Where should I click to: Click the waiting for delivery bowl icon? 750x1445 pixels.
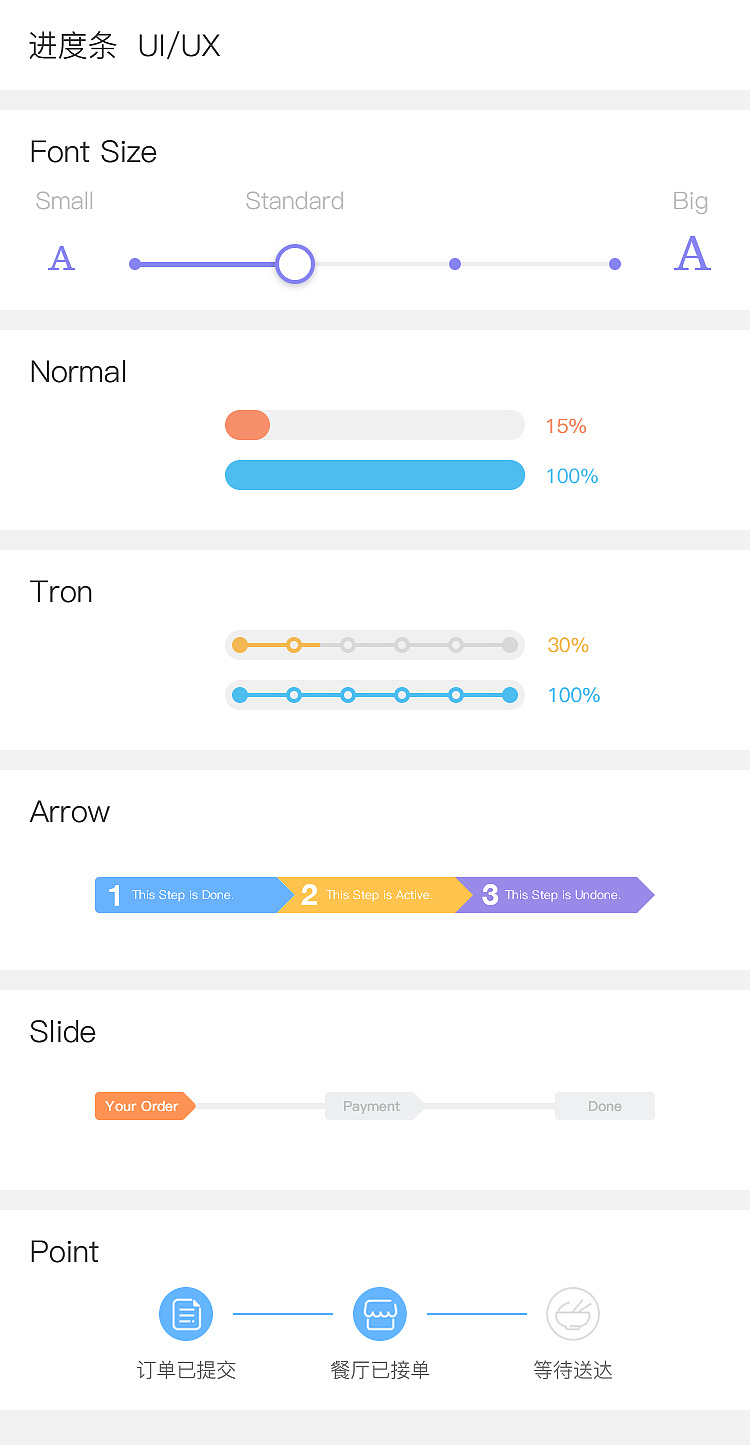coord(573,1314)
